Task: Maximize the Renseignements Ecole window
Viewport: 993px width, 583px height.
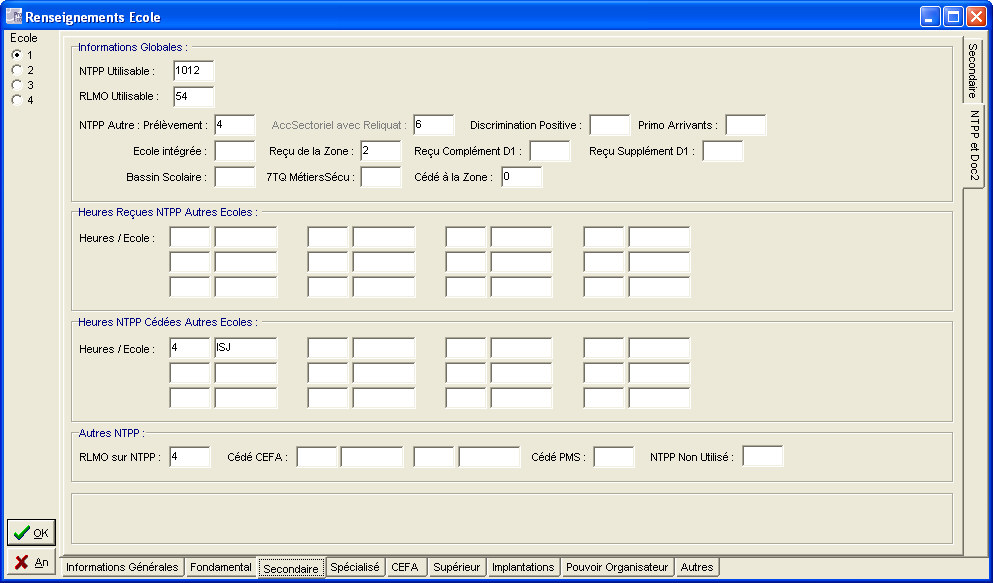Action: [952, 16]
